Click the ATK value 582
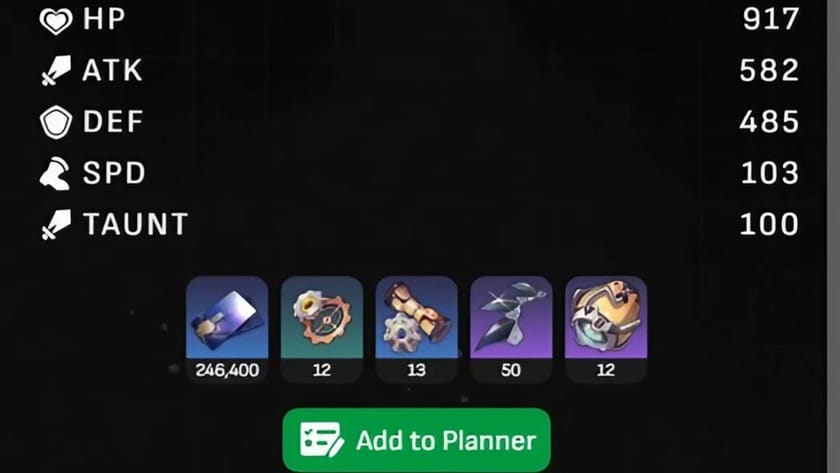 [769, 70]
